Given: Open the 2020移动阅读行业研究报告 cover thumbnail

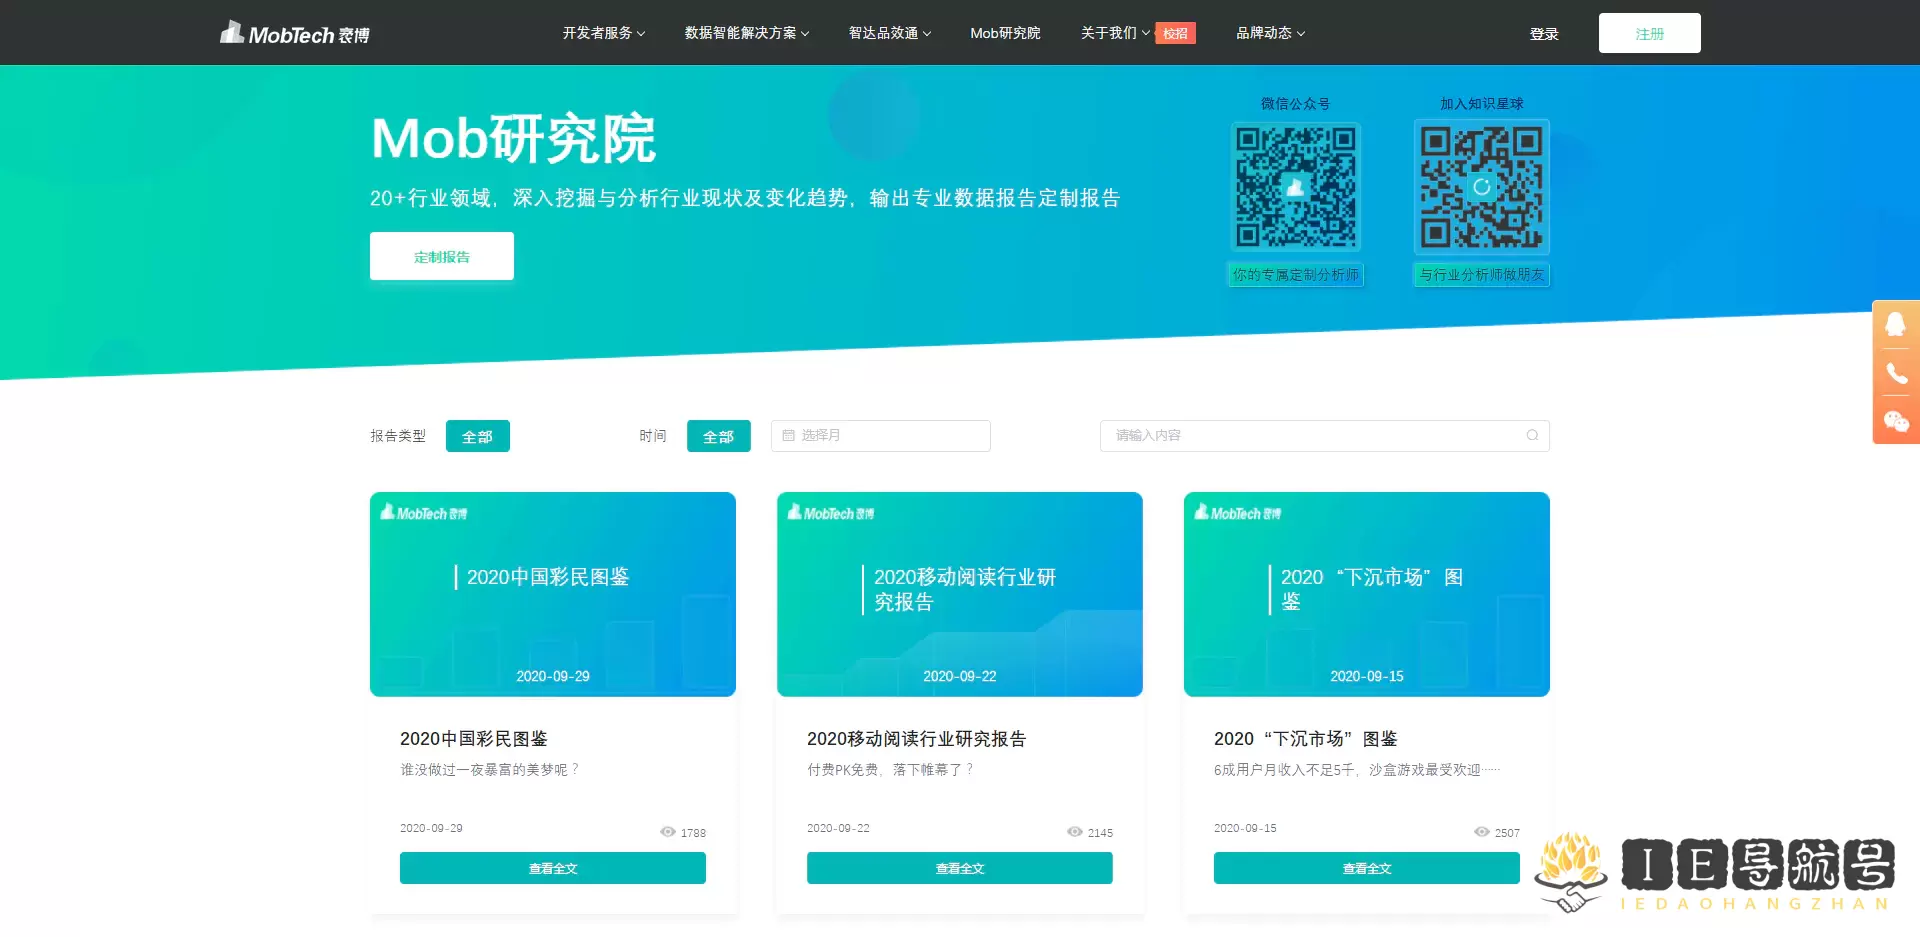Looking at the screenshot, I should tap(959, 594).
